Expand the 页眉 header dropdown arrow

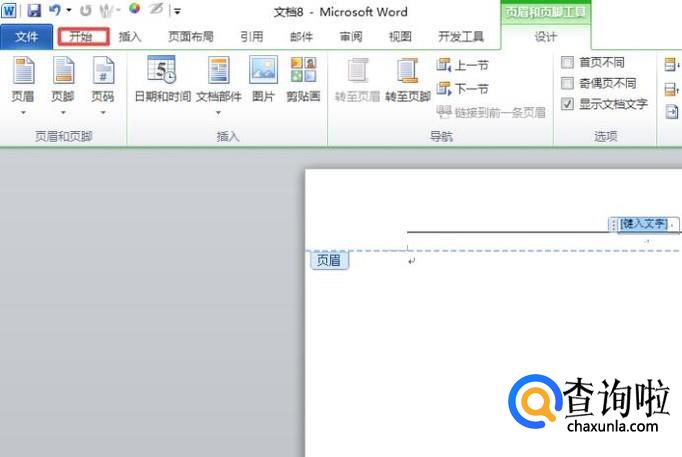[x=23, y=113]
